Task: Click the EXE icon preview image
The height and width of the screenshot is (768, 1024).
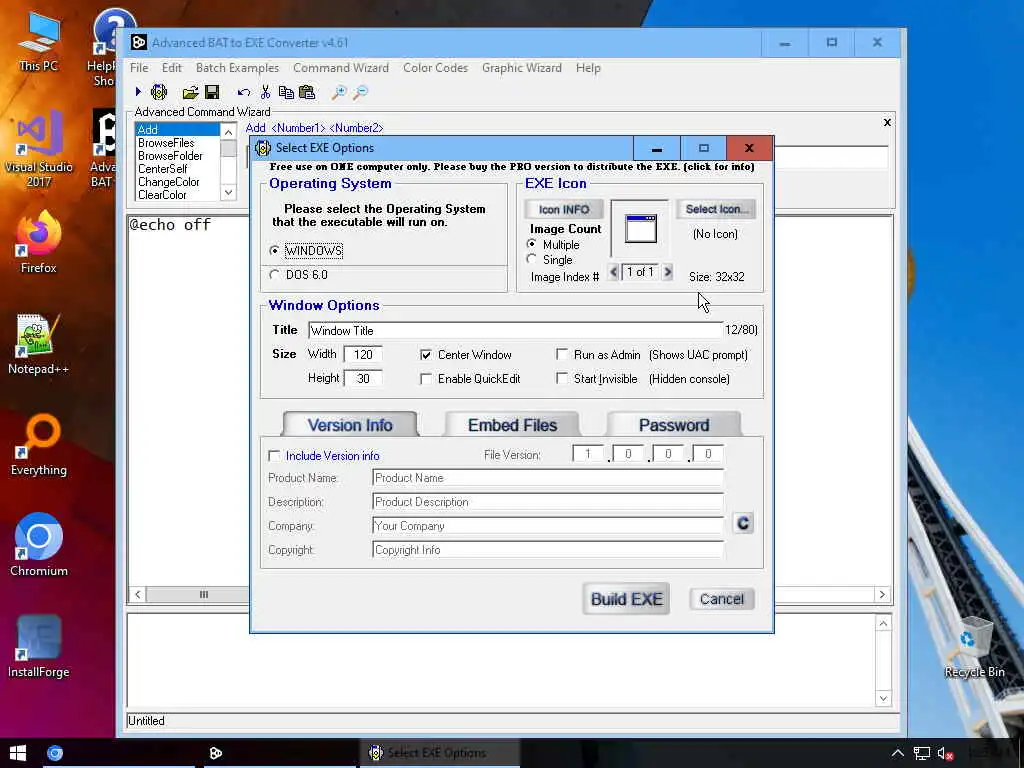Action: point(641,229)
